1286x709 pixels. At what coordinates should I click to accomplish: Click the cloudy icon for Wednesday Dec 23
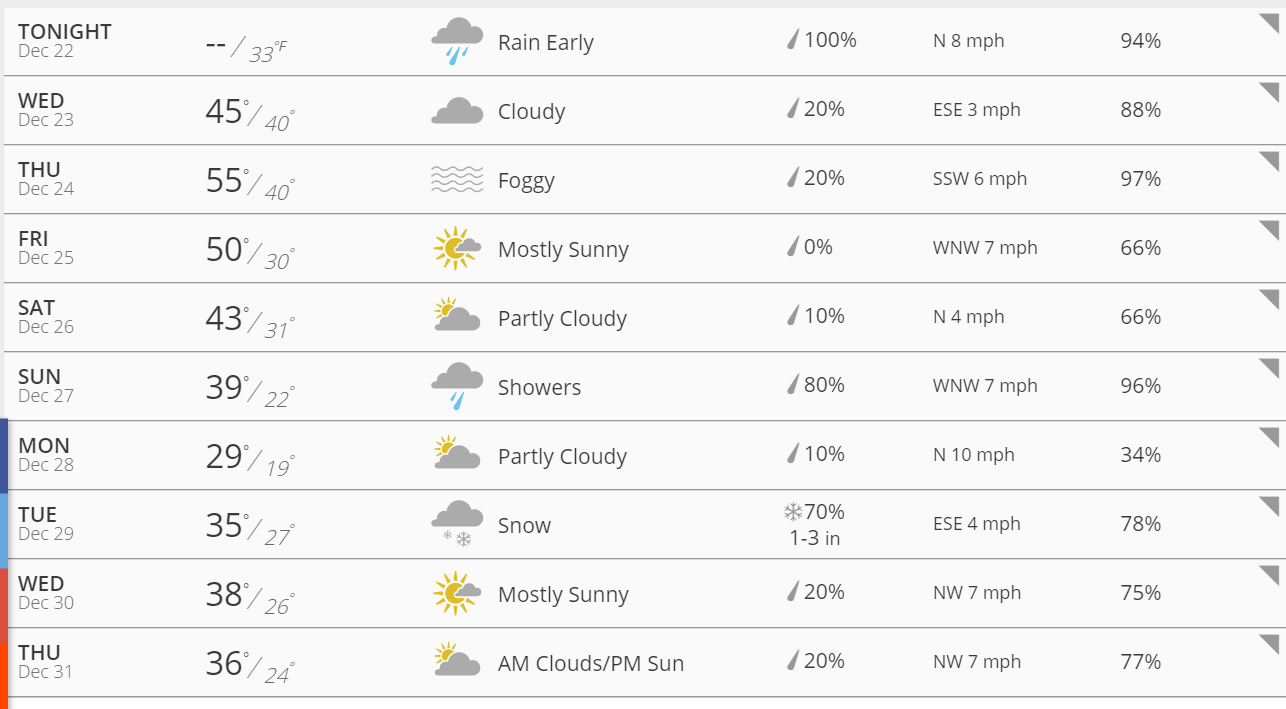click(457, 111)
